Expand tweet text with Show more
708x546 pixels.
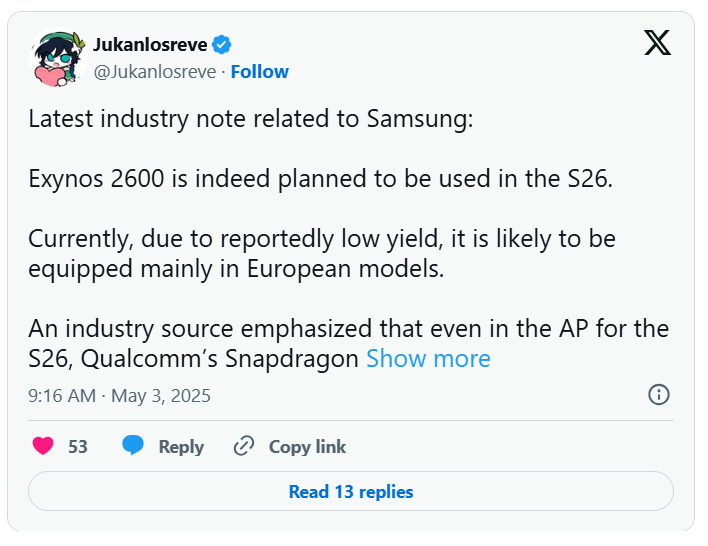(428, 359)
